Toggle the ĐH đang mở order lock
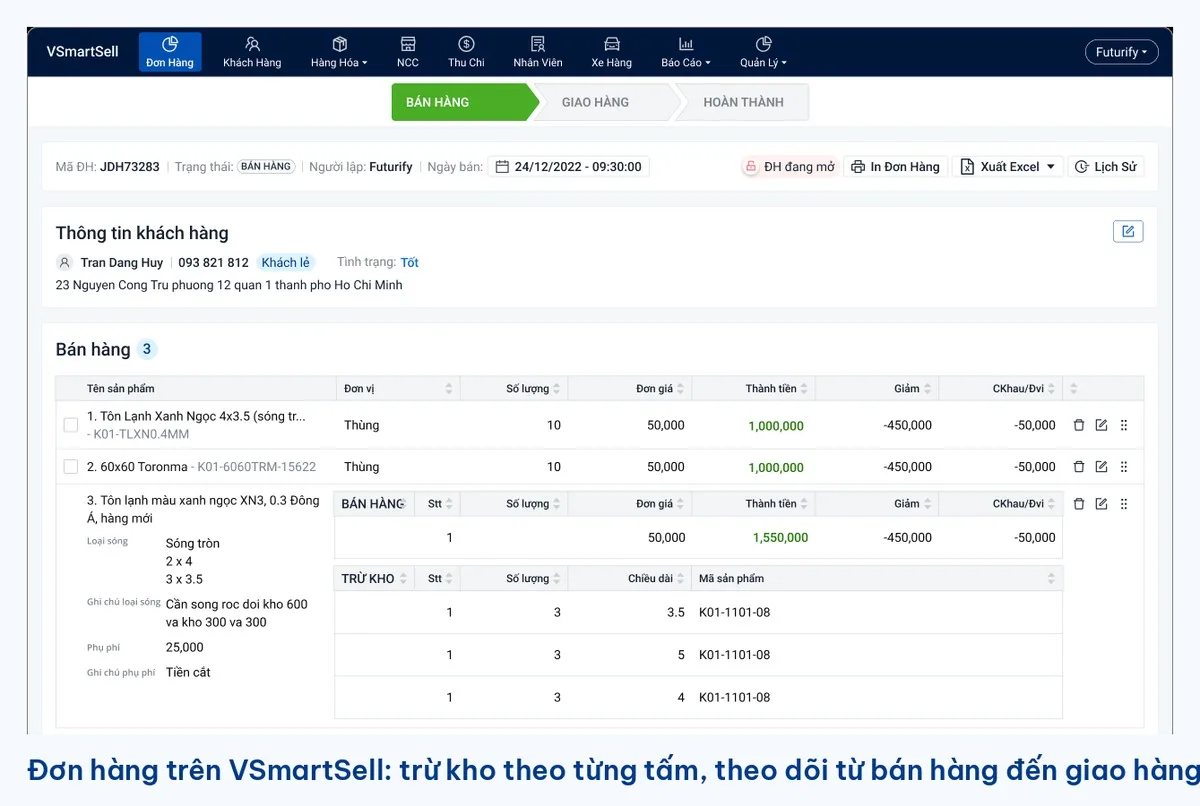Image resolution: width=1200 pixels, height=806 pixels. click(x=788, y=167)
